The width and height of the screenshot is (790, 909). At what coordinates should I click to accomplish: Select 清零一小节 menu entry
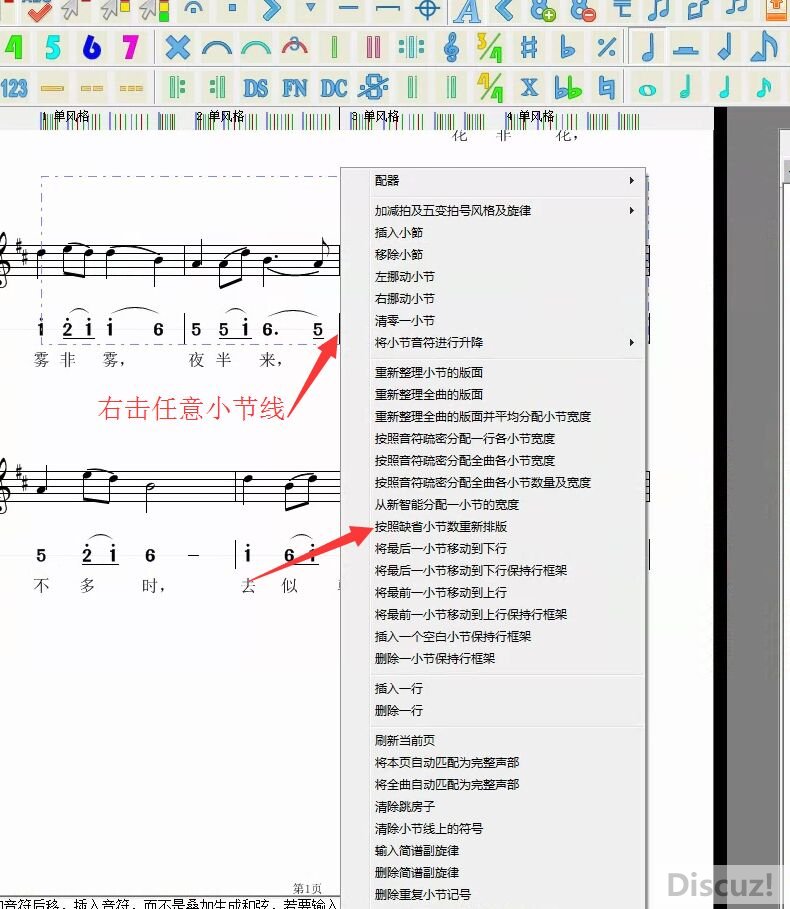click(x=405, y=321)
